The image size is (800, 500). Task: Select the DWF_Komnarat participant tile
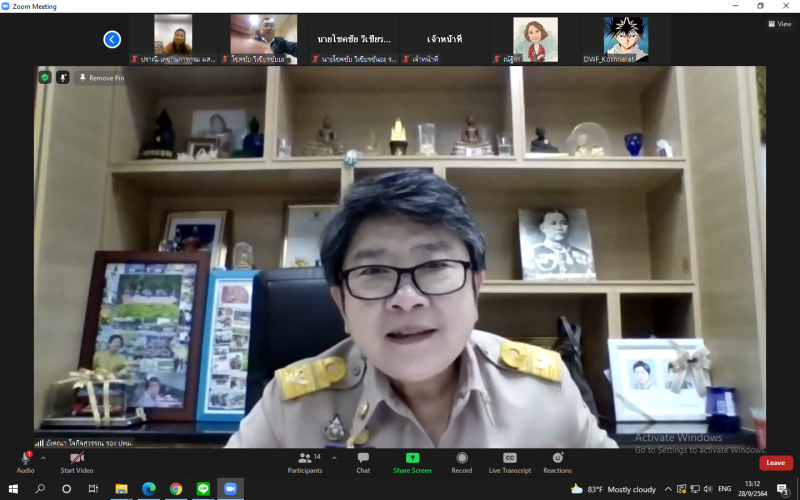626,39
